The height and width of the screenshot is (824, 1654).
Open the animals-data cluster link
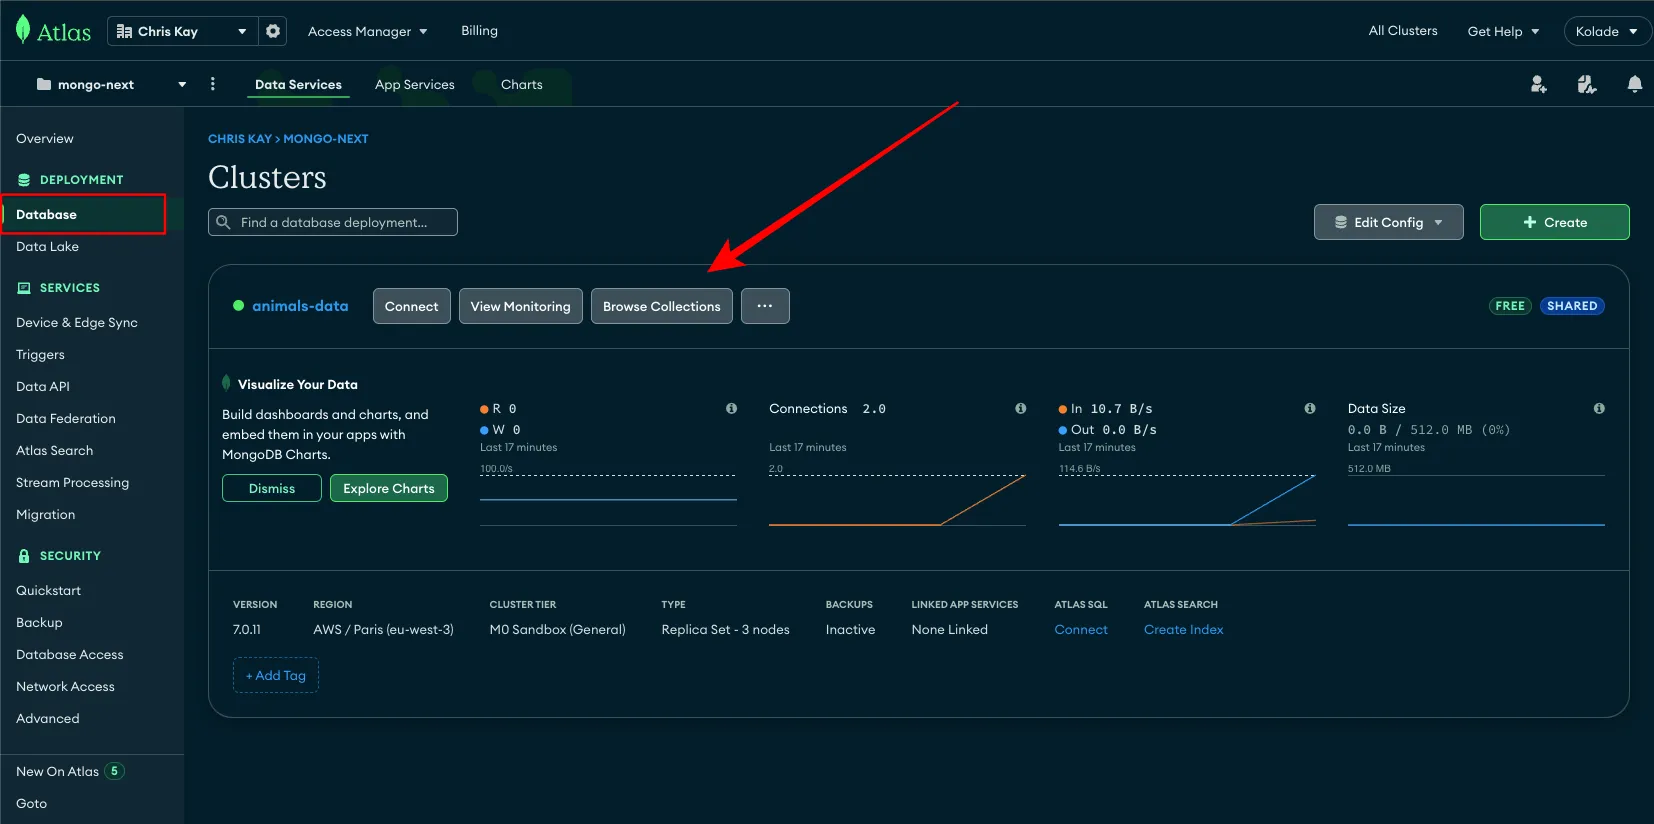pos(300,306)
